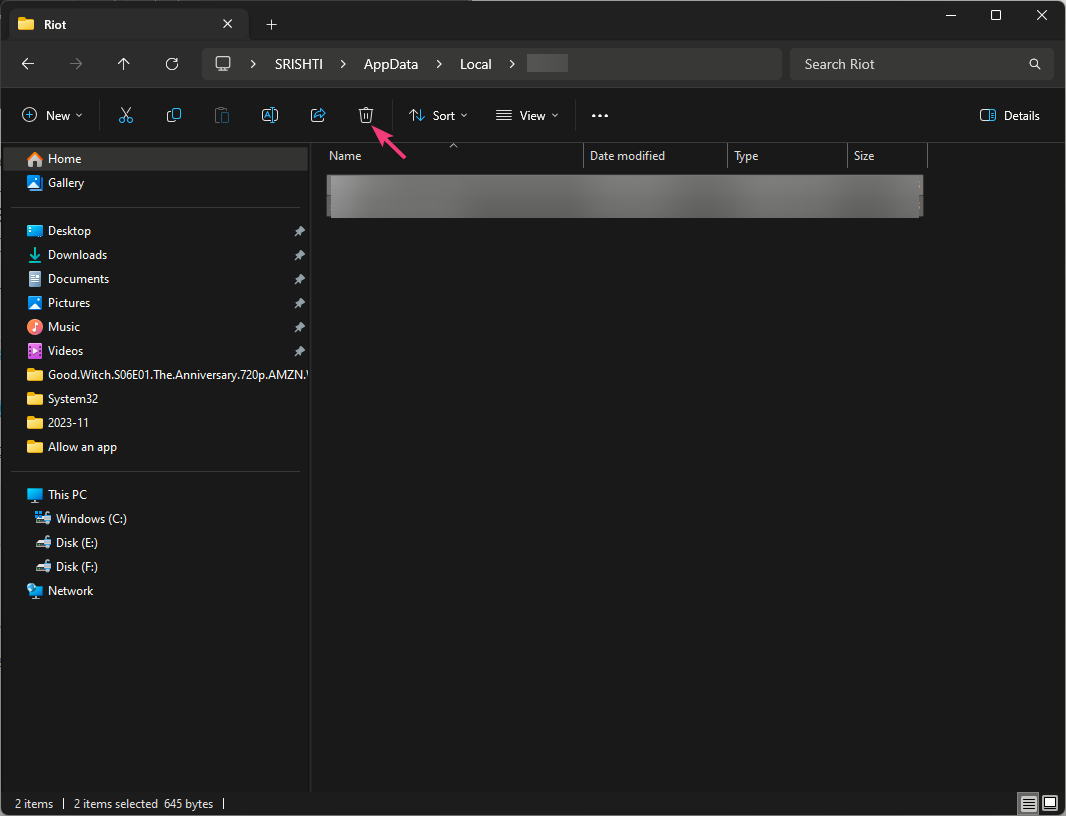This screenshot has width=1066, height=816.
Task: Go up one folder level arrow
Action: coord(124,64)
